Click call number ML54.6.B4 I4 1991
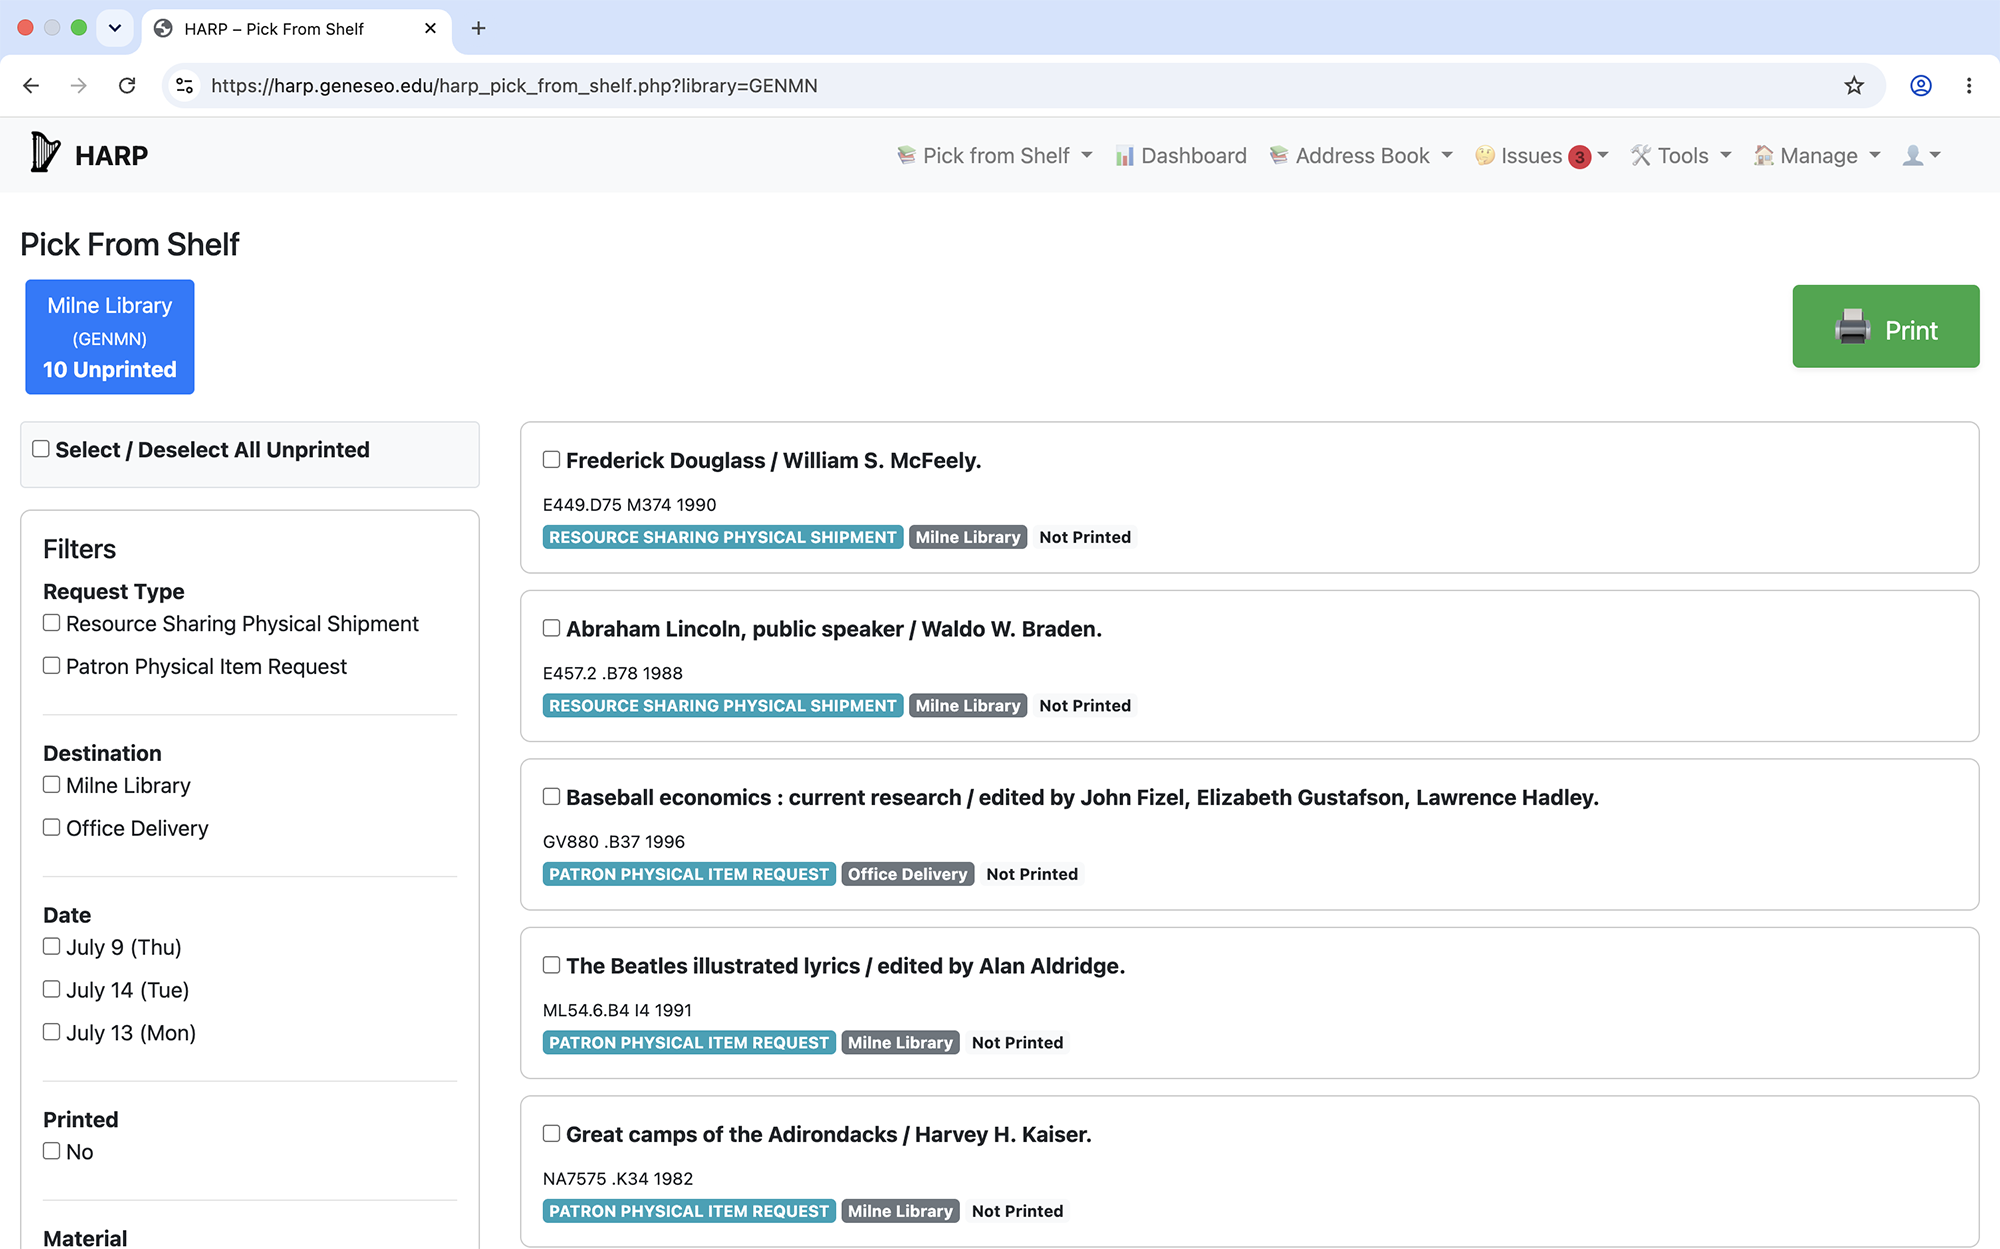The image size is (2000, 1249). click(x=617, y=1010)
